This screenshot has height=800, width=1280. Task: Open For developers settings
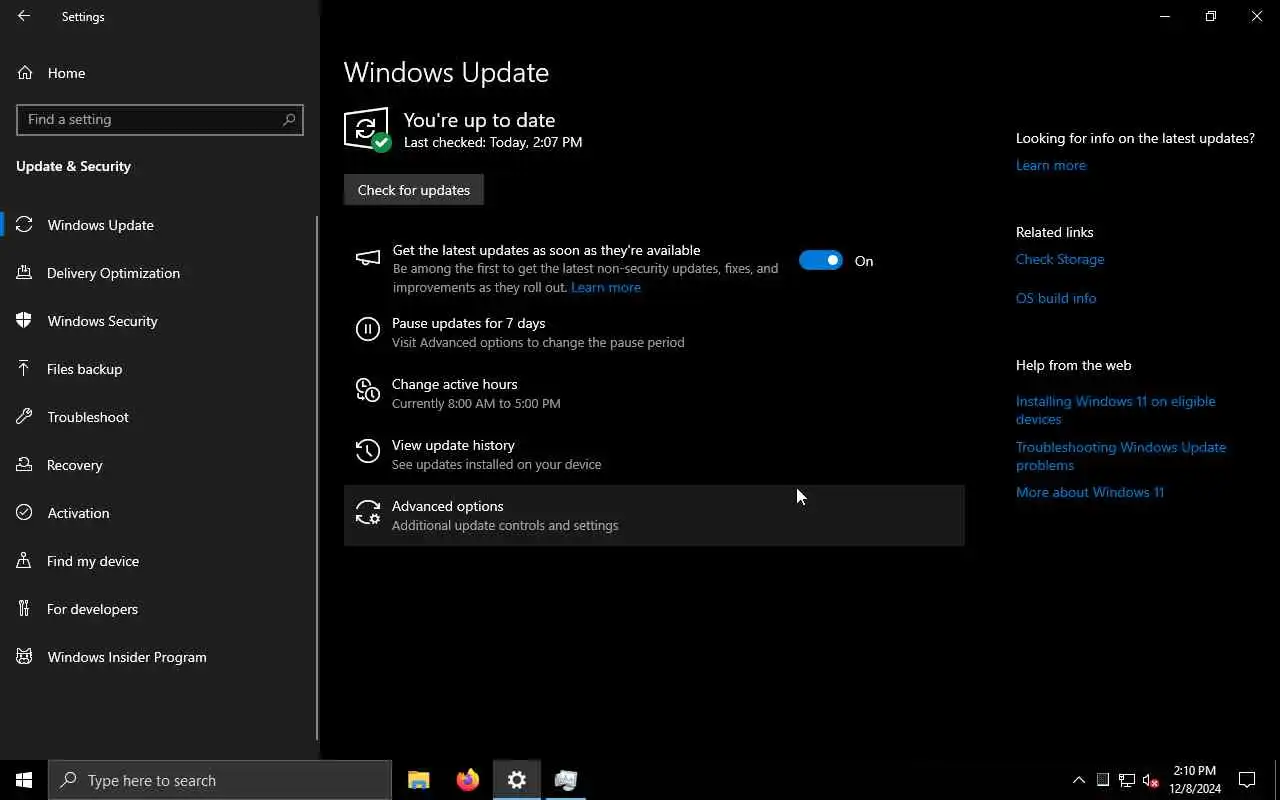click(x=160, y=609)
